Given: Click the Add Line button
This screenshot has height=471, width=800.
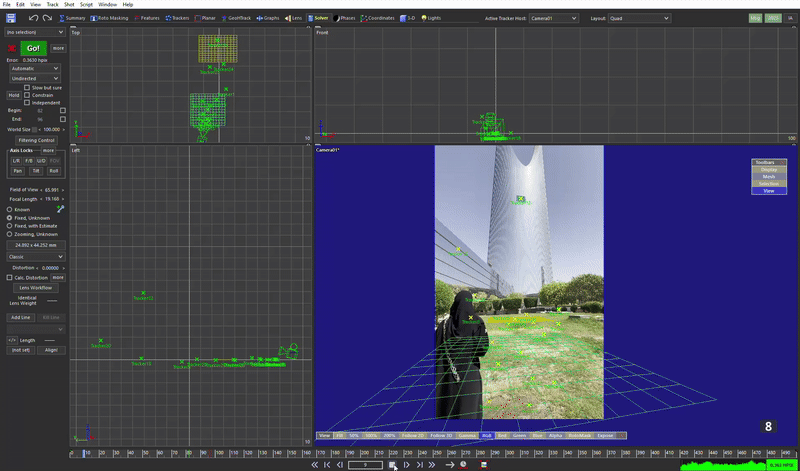Looking at the screenshot, I should 20,317.
